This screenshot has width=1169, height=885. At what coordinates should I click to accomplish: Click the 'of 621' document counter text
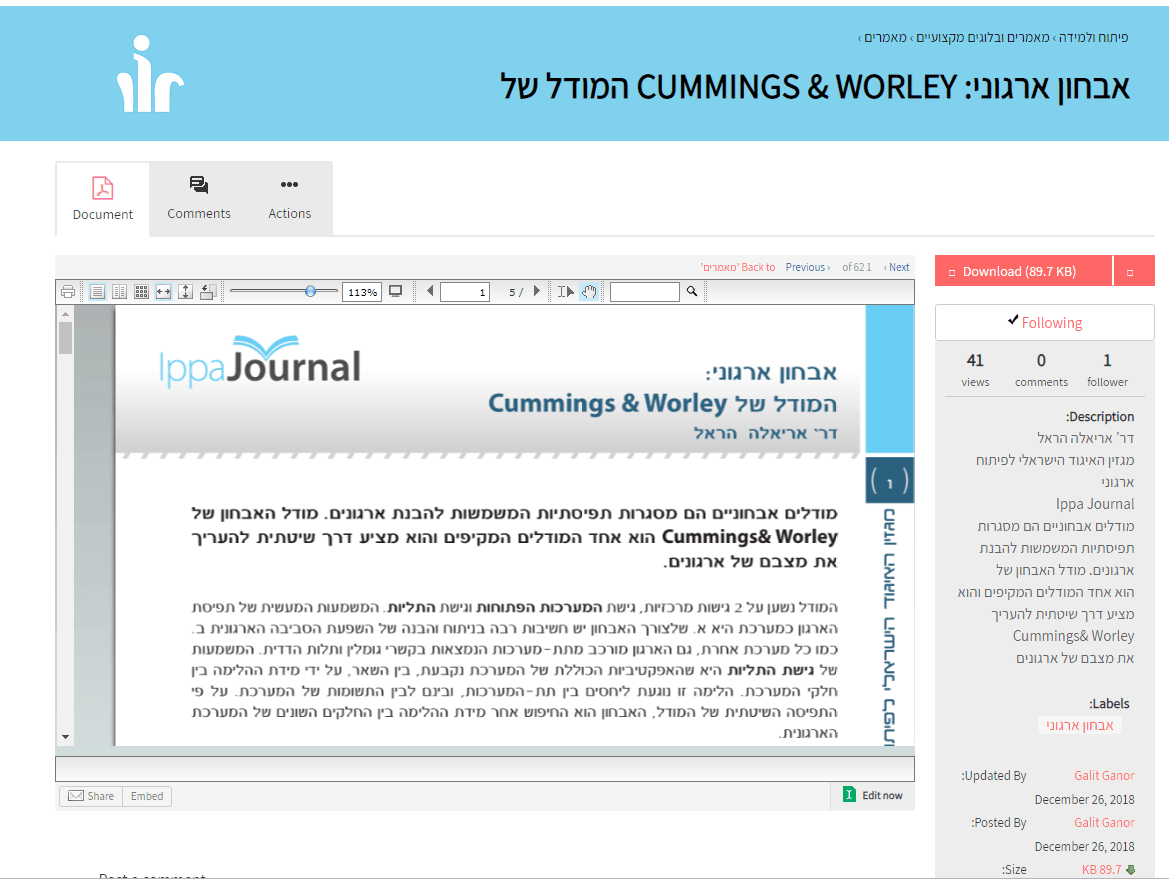(x=857, y=267)
